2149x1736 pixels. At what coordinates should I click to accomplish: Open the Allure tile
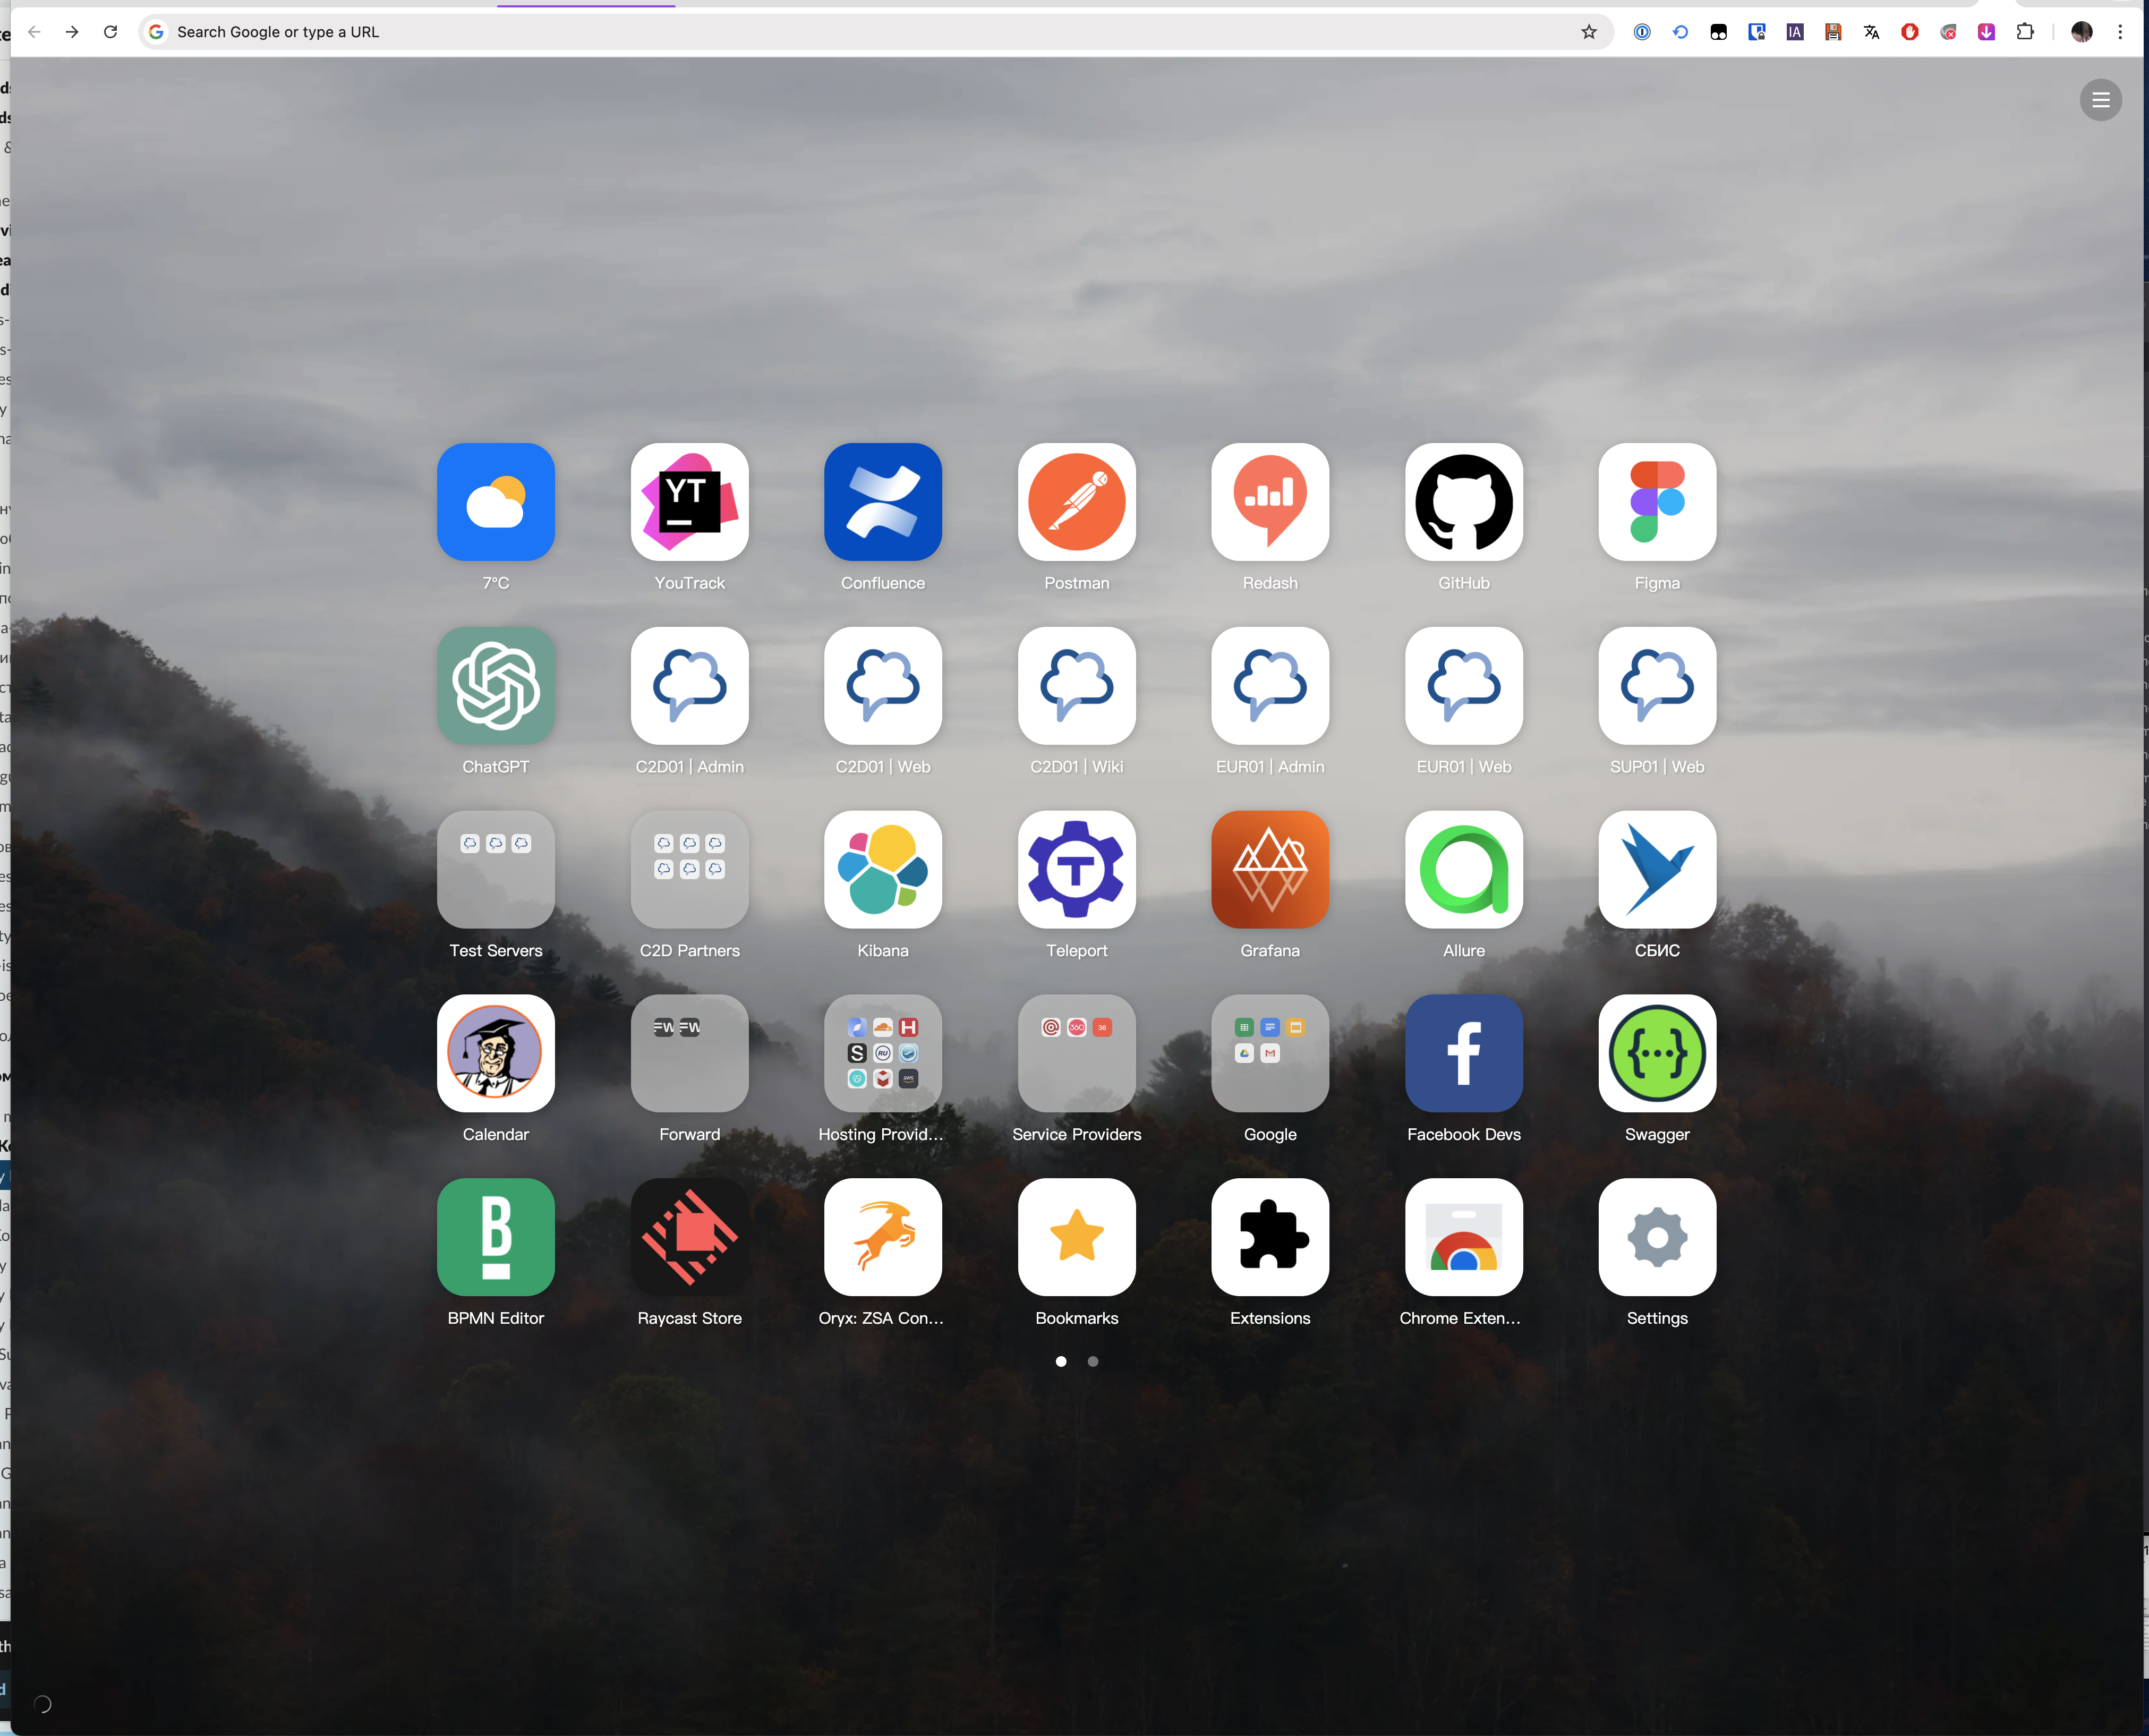[1463, 869]
